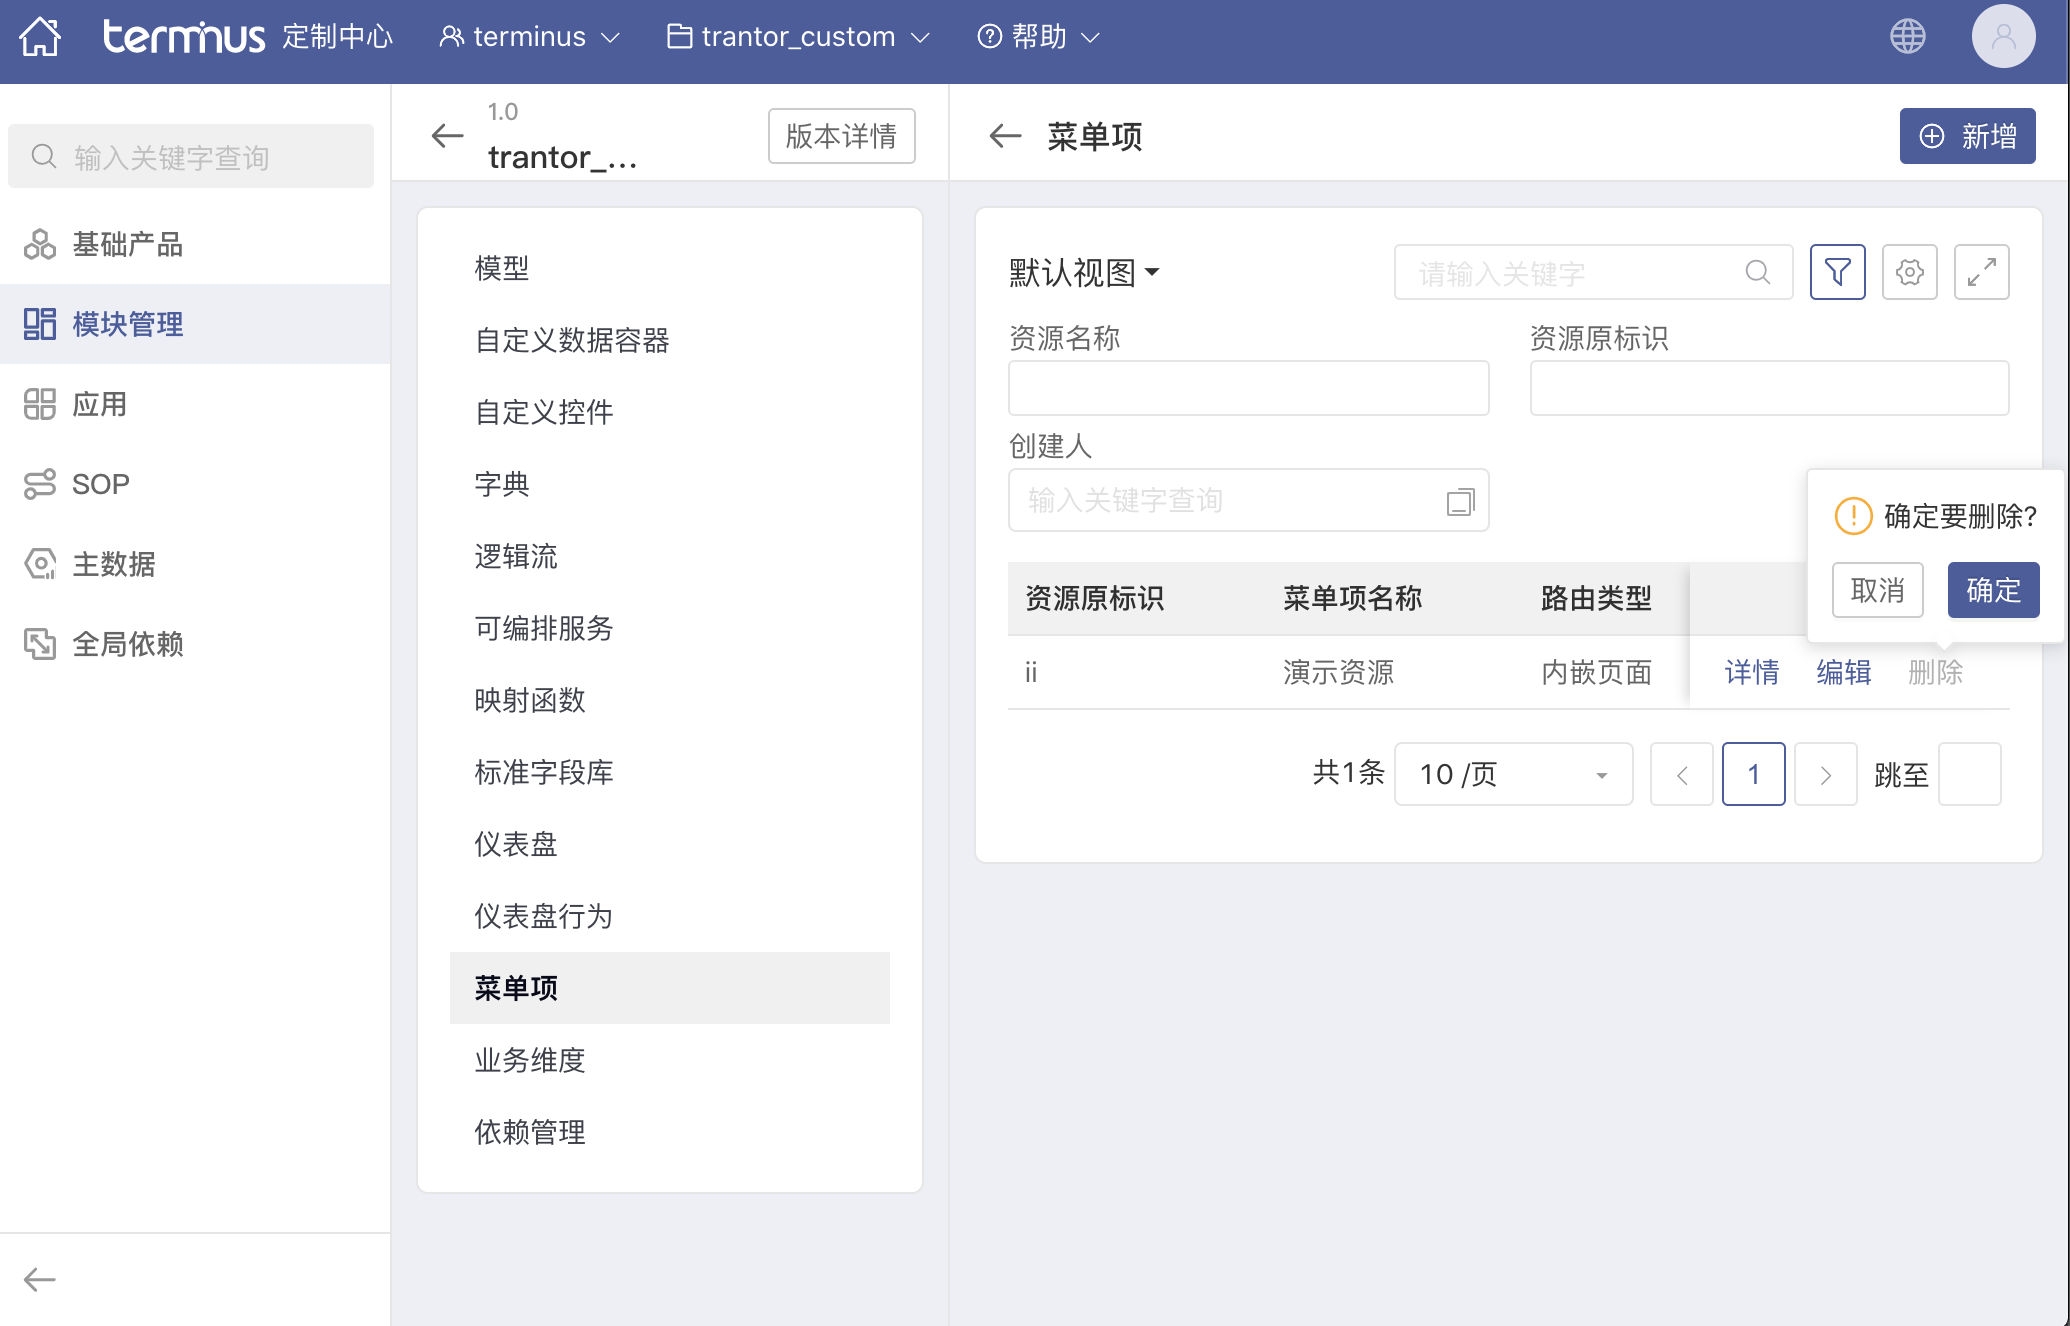The image size is (2070, 1326).
Task: Open the trantor_custom project dropdown
Action: tap(798, 37)
